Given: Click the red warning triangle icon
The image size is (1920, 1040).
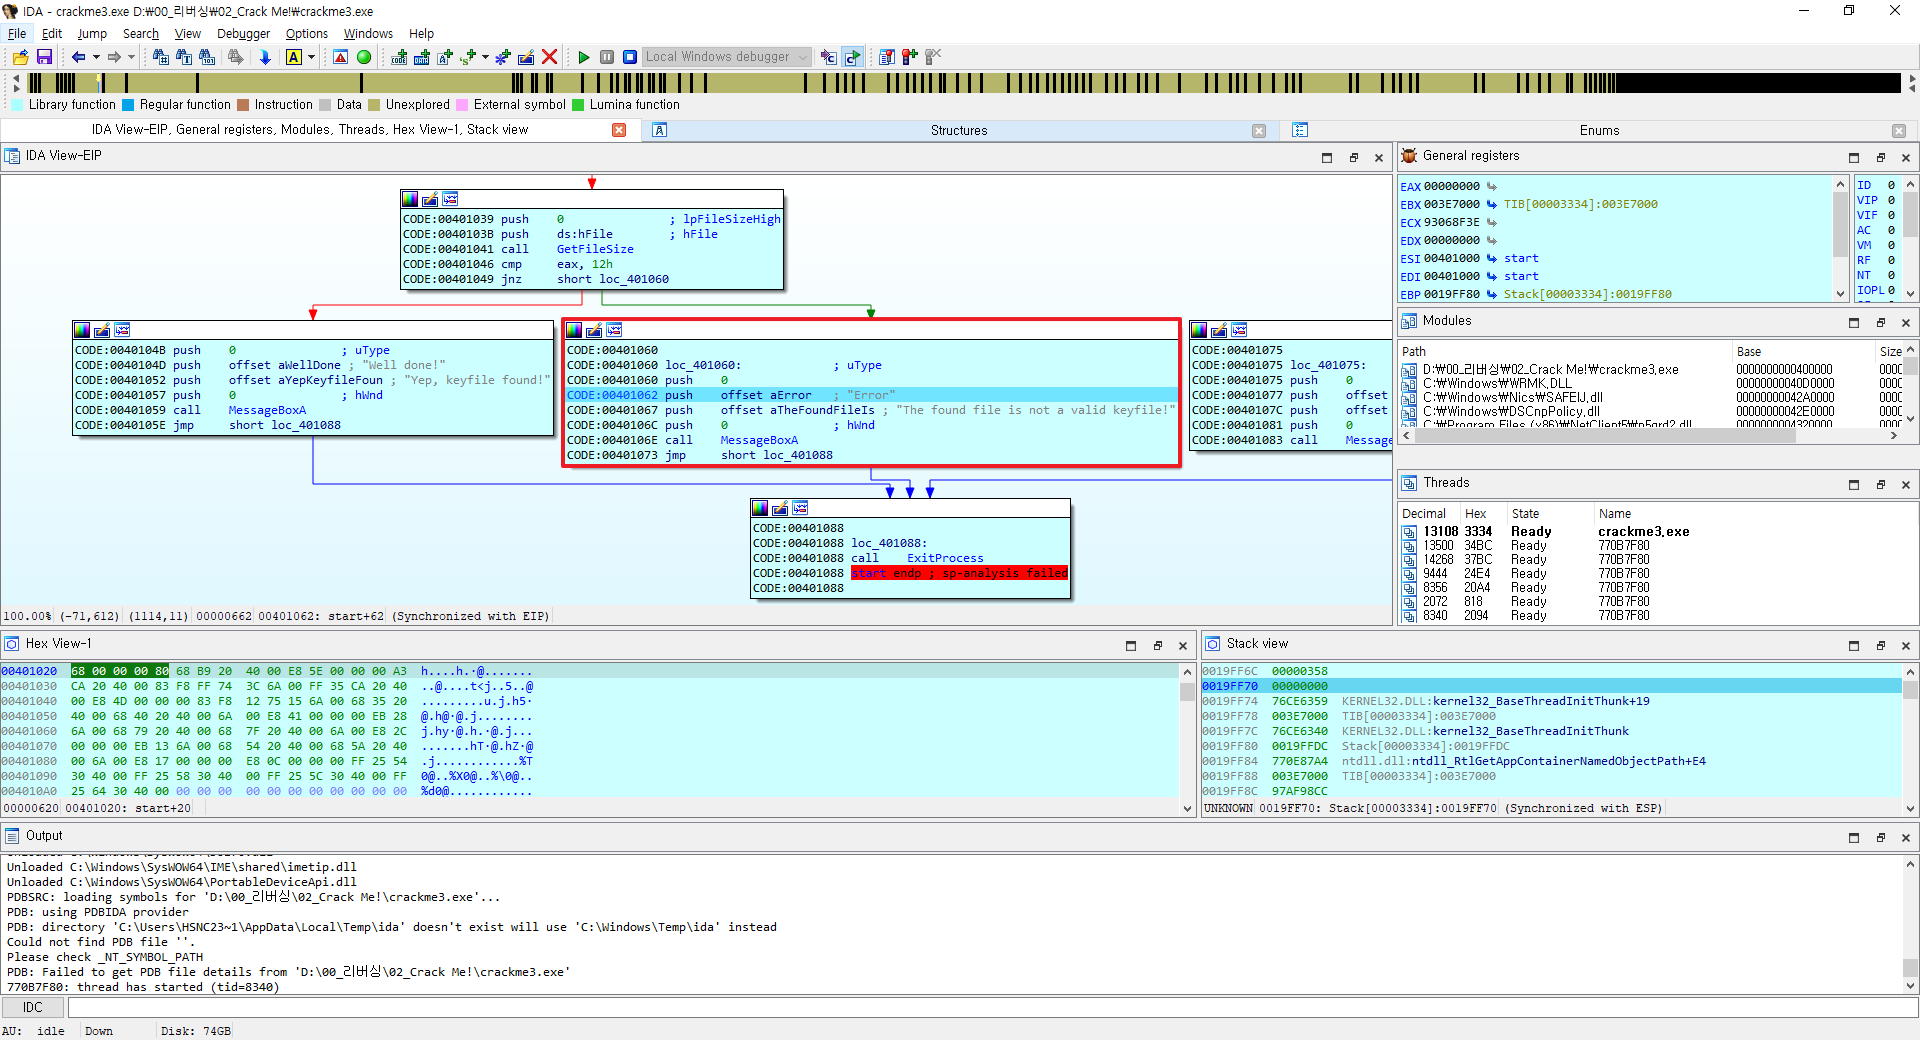Looking at the screenshot, I should point(341,57).
